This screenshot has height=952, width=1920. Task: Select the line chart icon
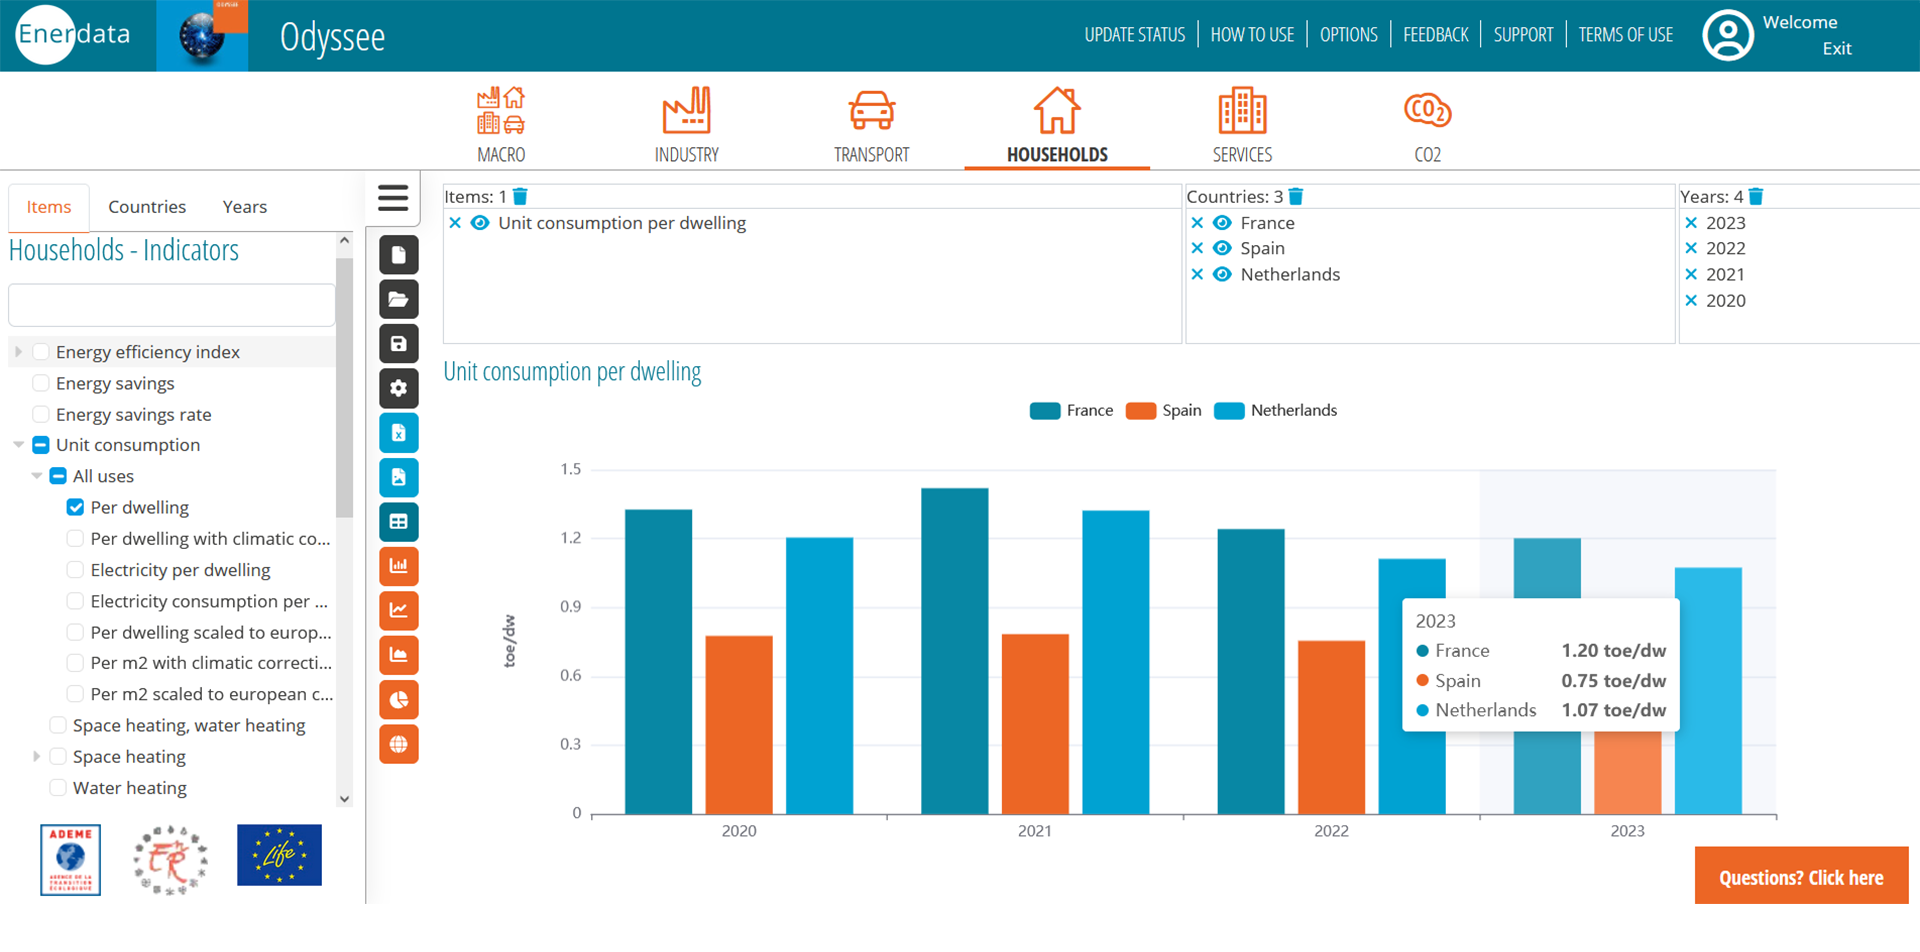click(398, 611)
